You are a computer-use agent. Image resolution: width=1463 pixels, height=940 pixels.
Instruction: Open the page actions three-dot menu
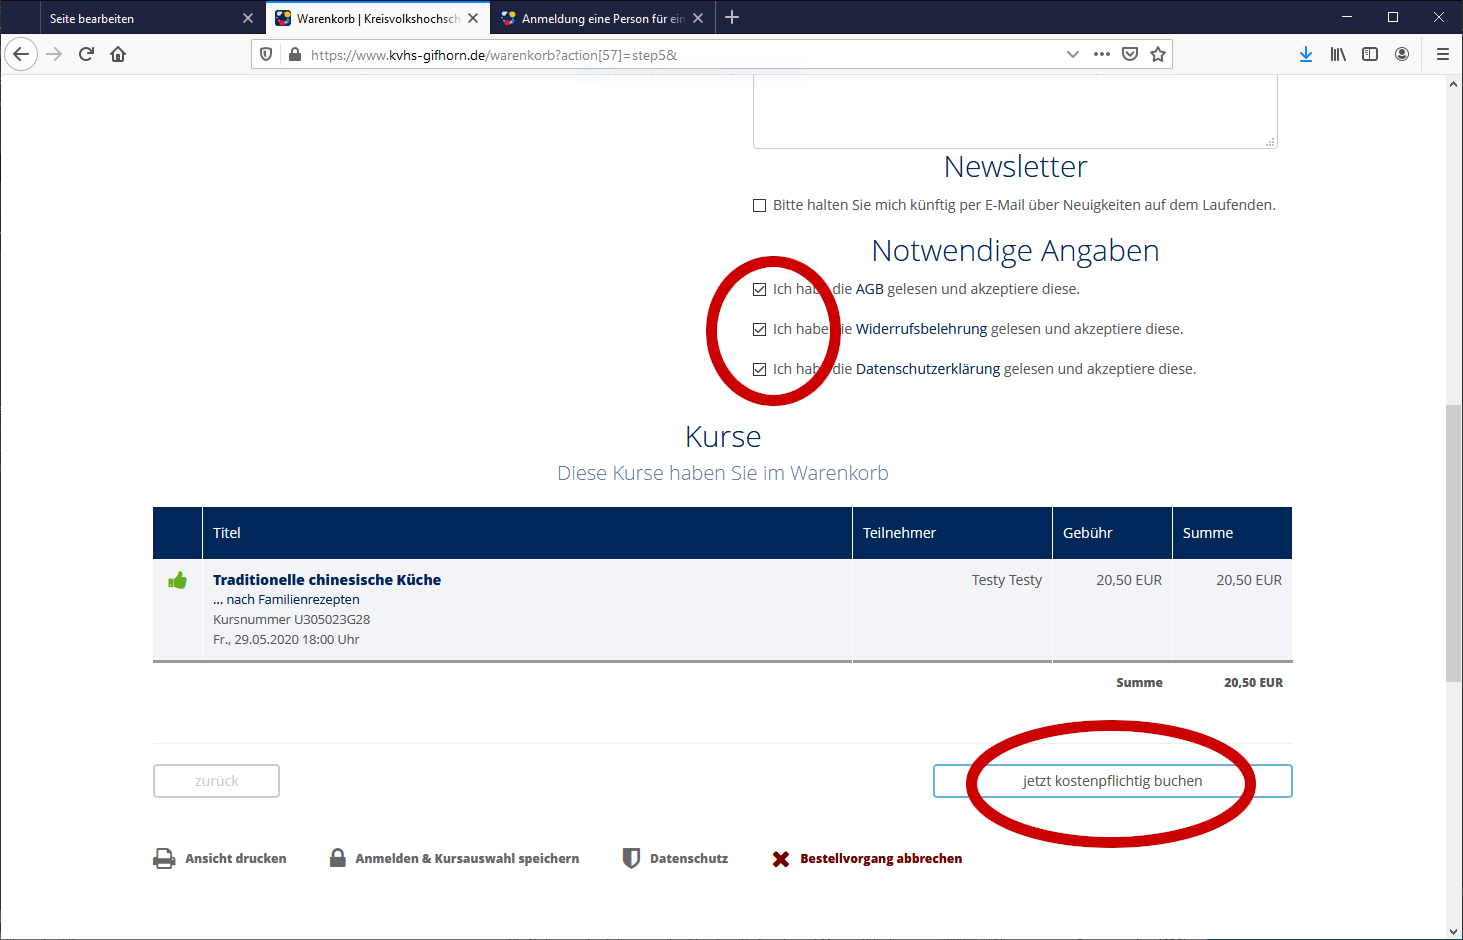pos(1102,54)
